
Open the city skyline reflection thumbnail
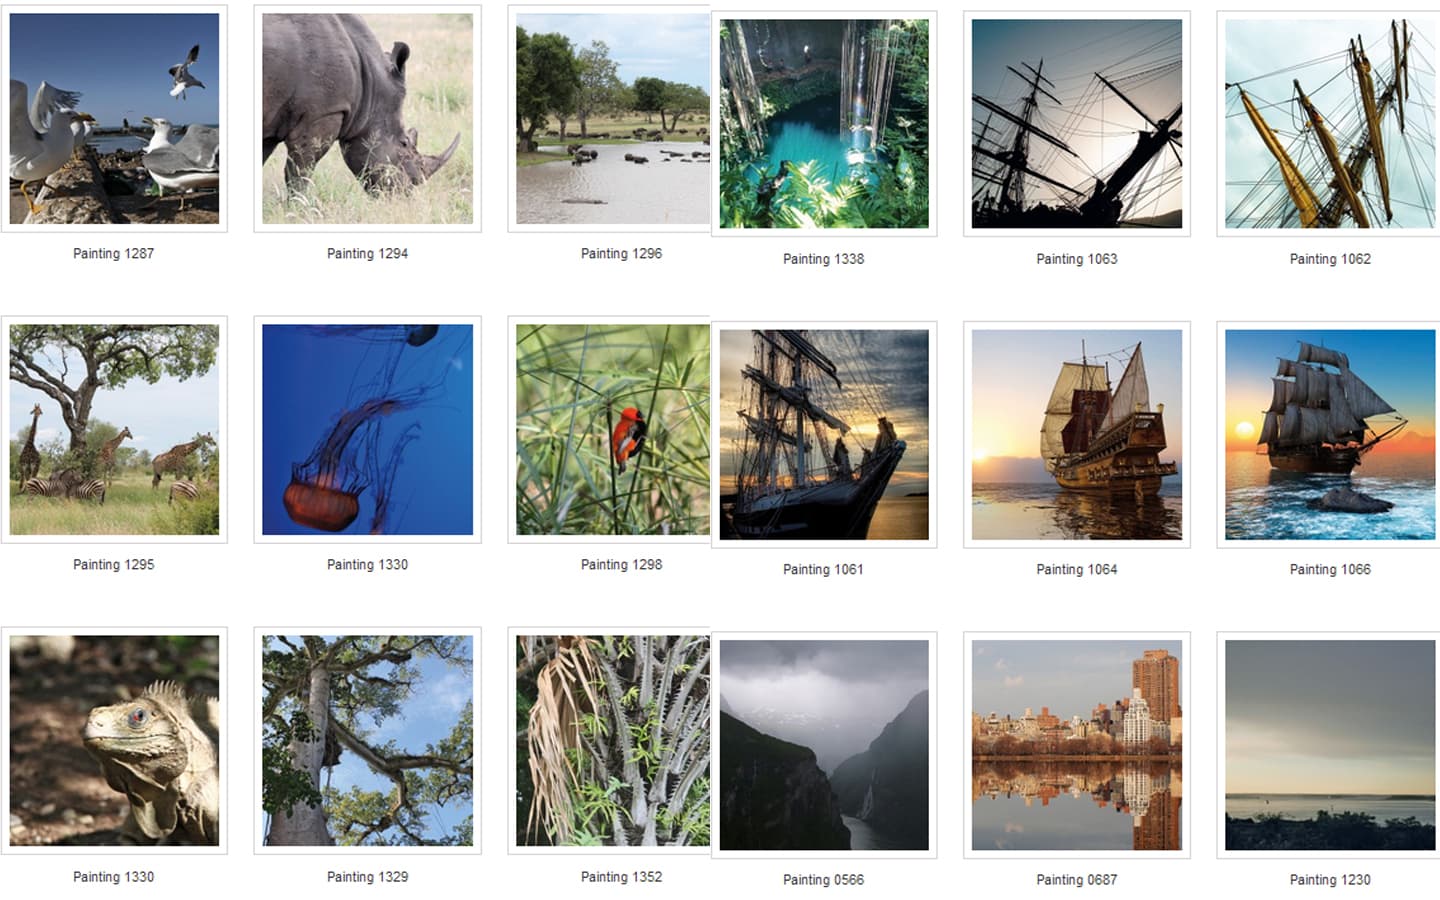tap(1077, 745)
